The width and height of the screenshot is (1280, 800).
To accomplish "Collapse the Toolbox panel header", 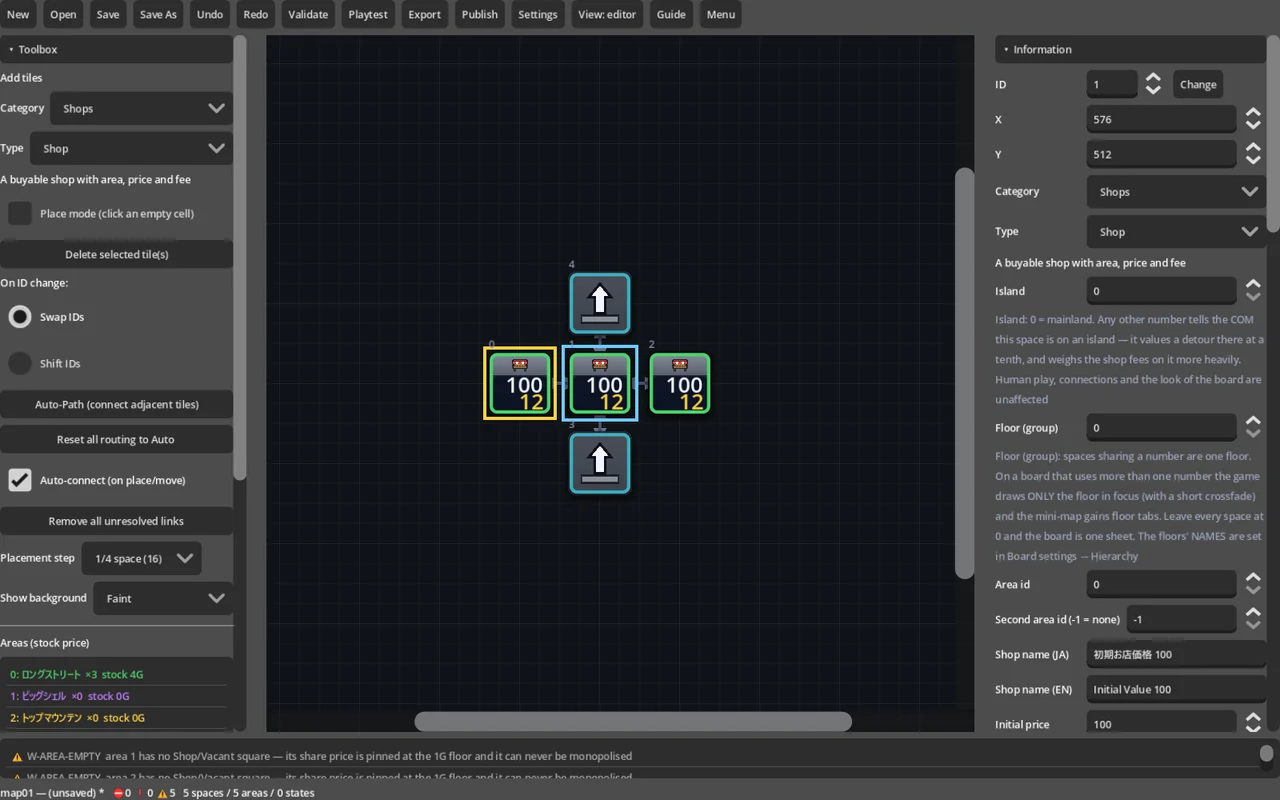I will (x=116, y=49).
